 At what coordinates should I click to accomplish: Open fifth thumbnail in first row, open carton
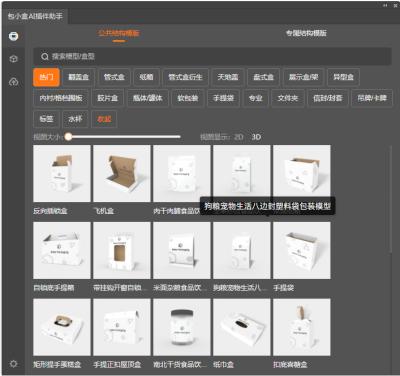click(x=302, y=173)
